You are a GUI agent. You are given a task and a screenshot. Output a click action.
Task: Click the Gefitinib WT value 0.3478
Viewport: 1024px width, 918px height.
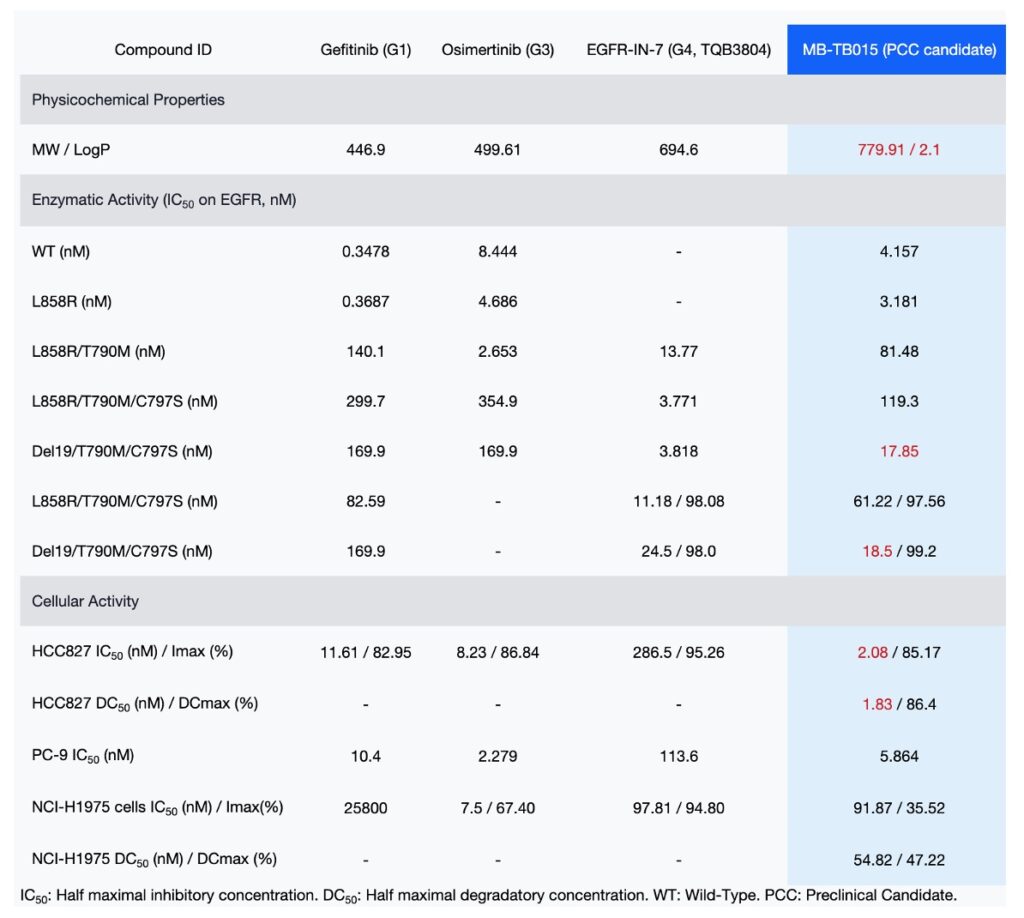(x=365, y=251)
